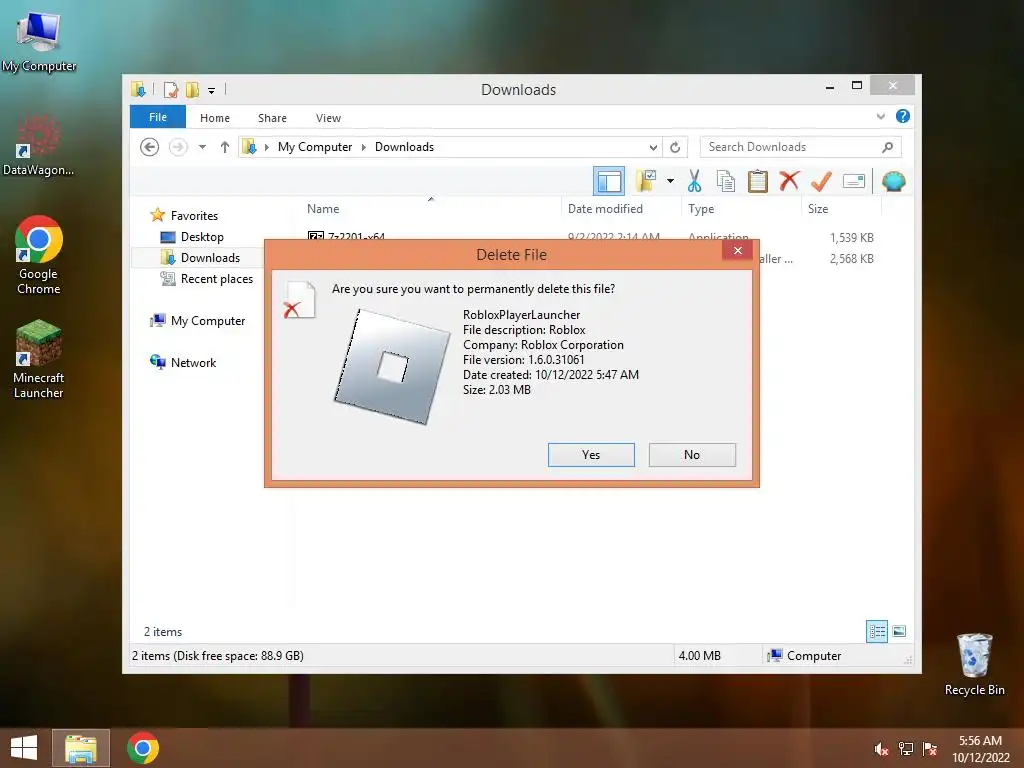
Task: Expand breadcrumb arrow after My Computer
Action: click(364, 147)
